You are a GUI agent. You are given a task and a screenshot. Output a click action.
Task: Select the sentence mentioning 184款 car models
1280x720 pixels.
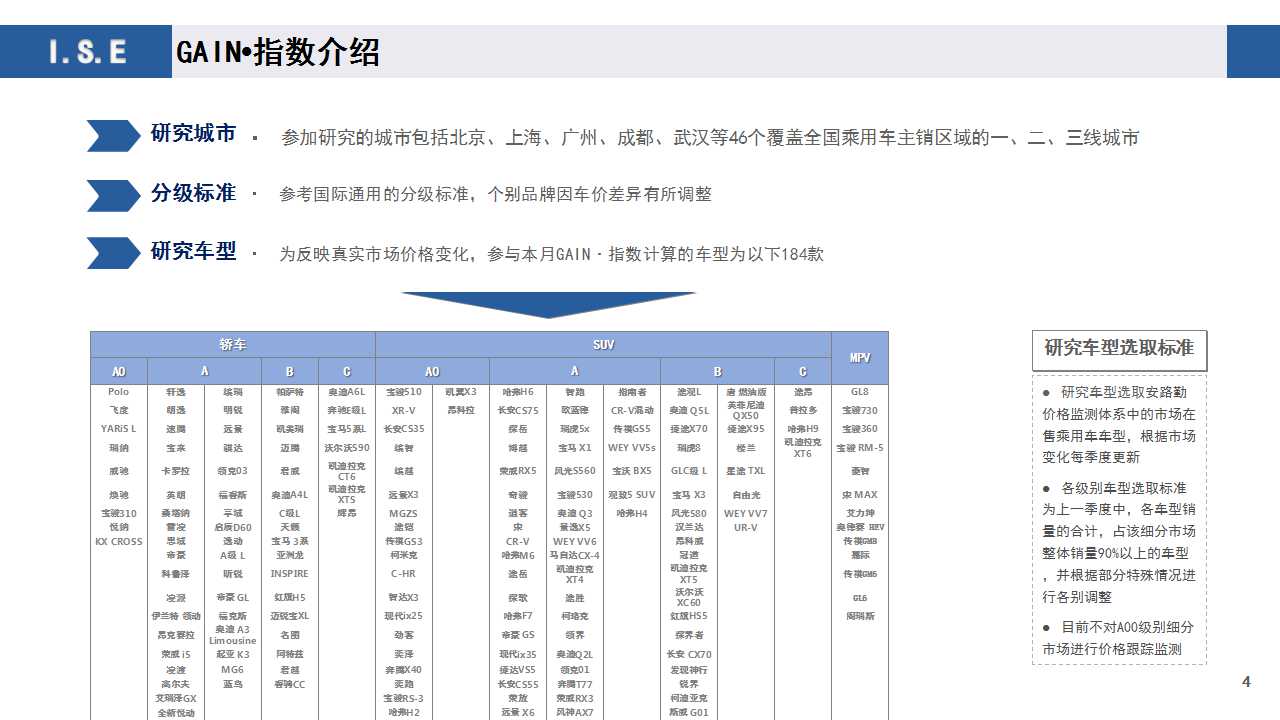pos(551,254)
